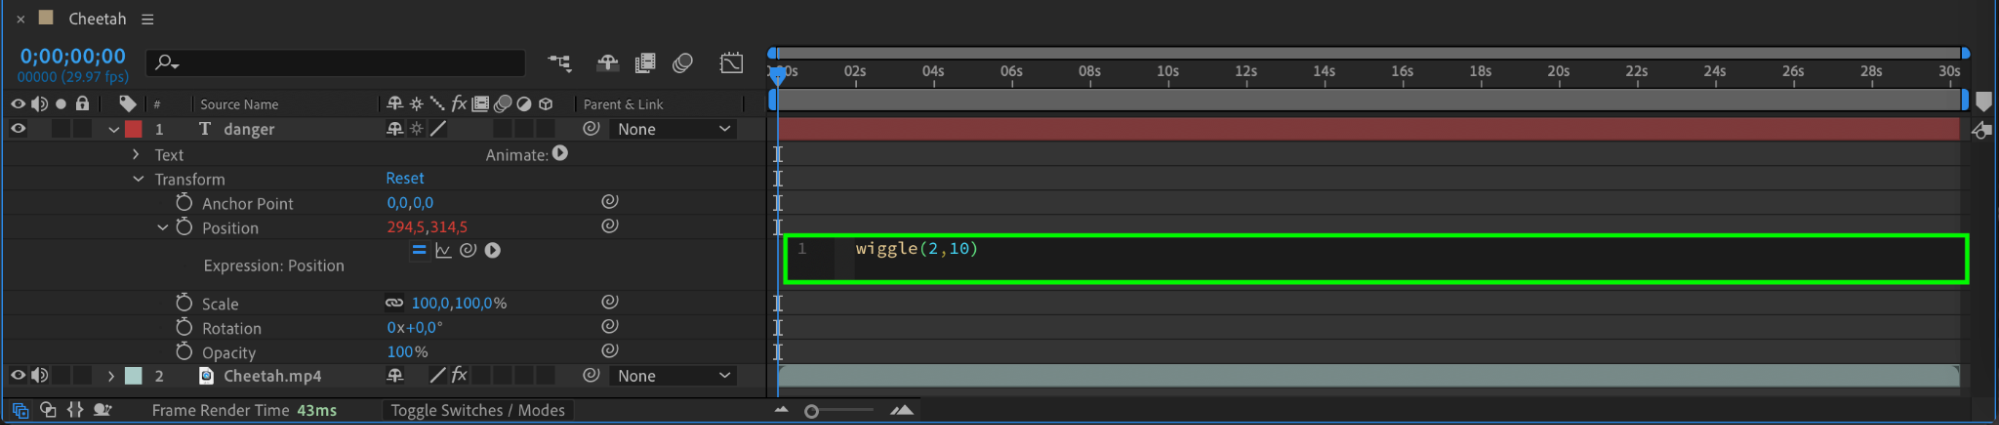Click the Source Name column header

[239, 104]
